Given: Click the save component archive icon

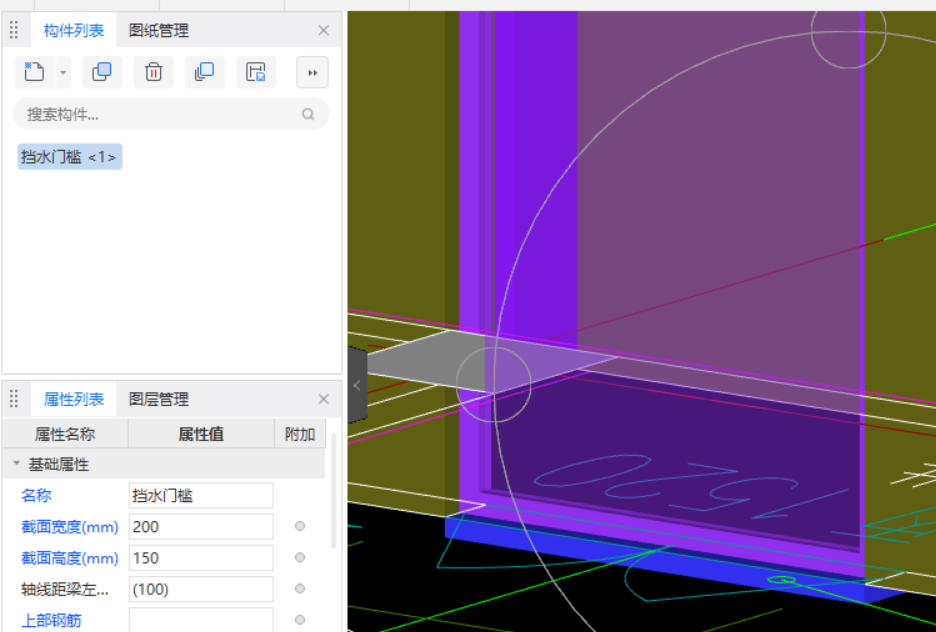Looking at the screenshot, I should [256, 72].
